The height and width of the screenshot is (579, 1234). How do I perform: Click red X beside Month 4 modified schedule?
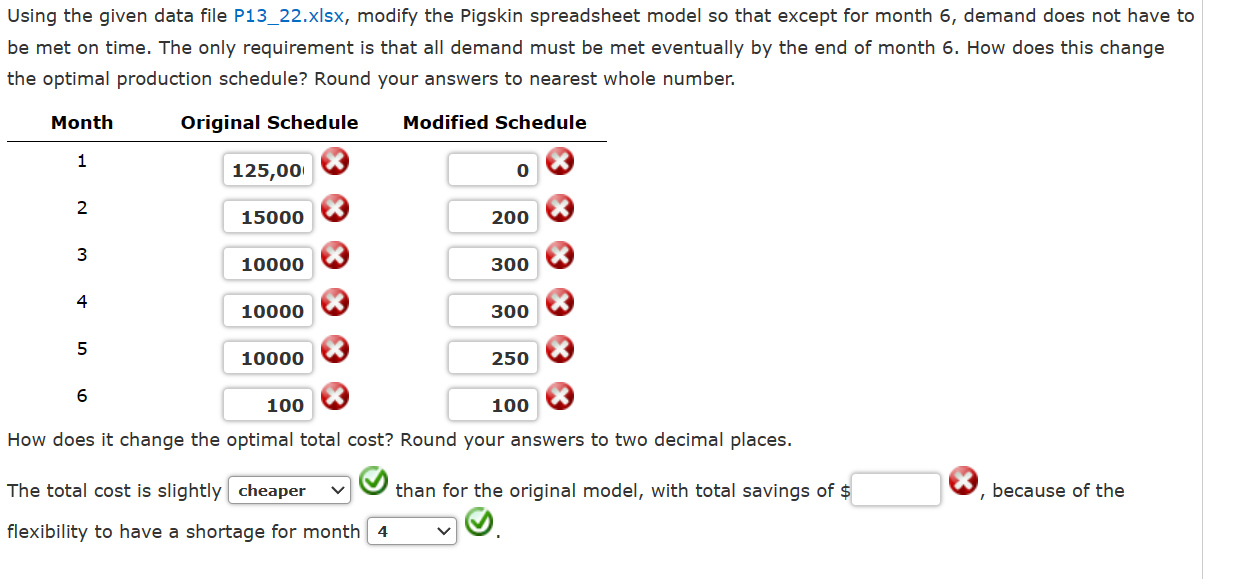(560, 303)
